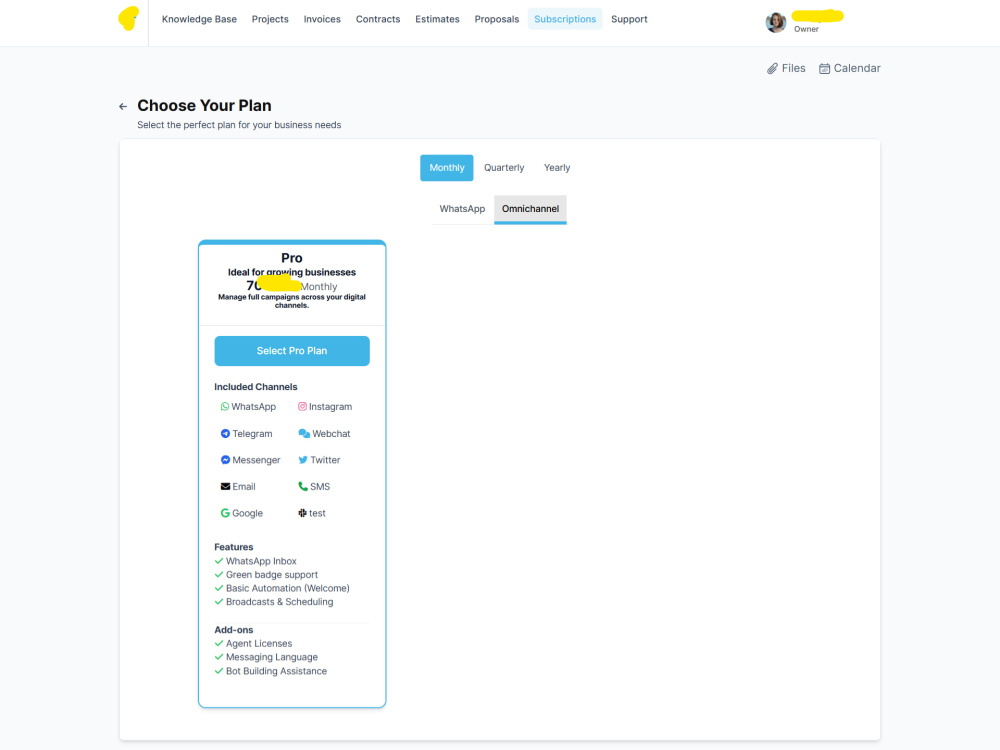The height and width of the screenshot is (750, 1000).
Task: Click checkmark beside Agent Licenses
Action: coord(219,643)
